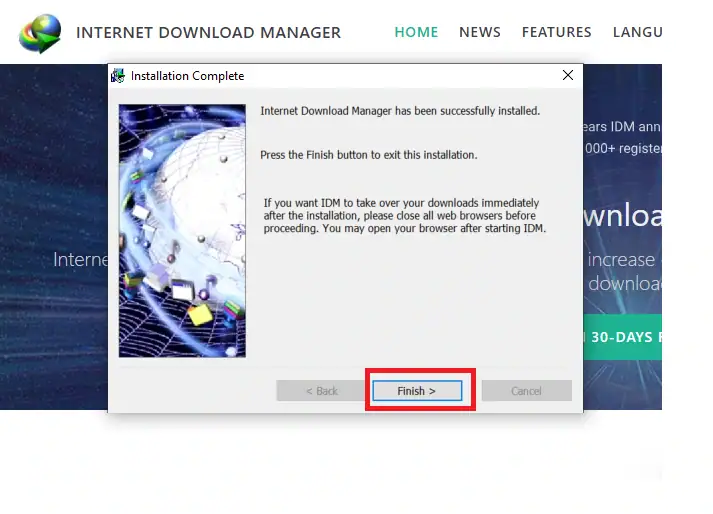Close the Installation Complete dialog with X

pos(568,76)
